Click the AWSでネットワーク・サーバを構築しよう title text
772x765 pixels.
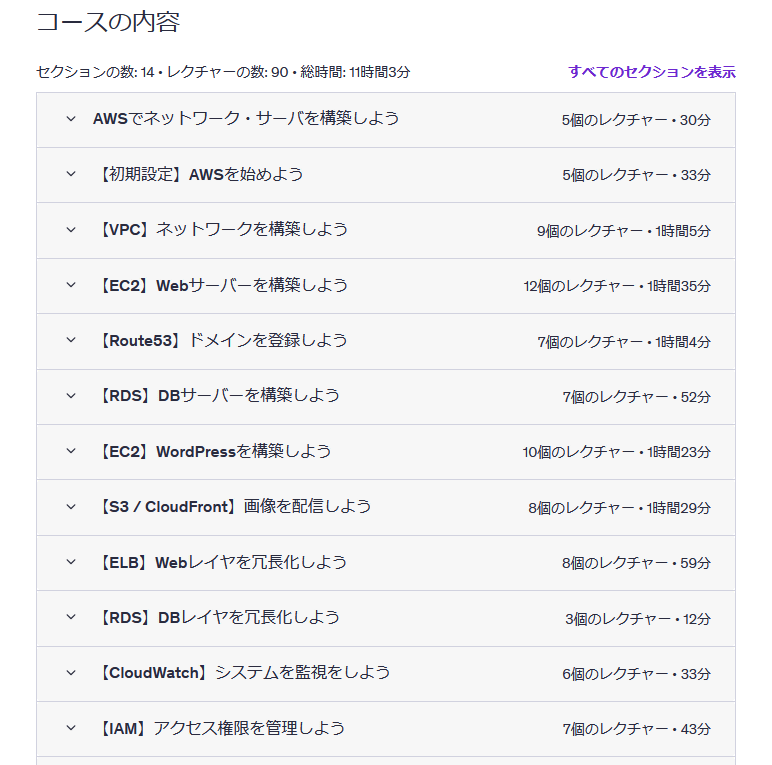pos(246,119)
